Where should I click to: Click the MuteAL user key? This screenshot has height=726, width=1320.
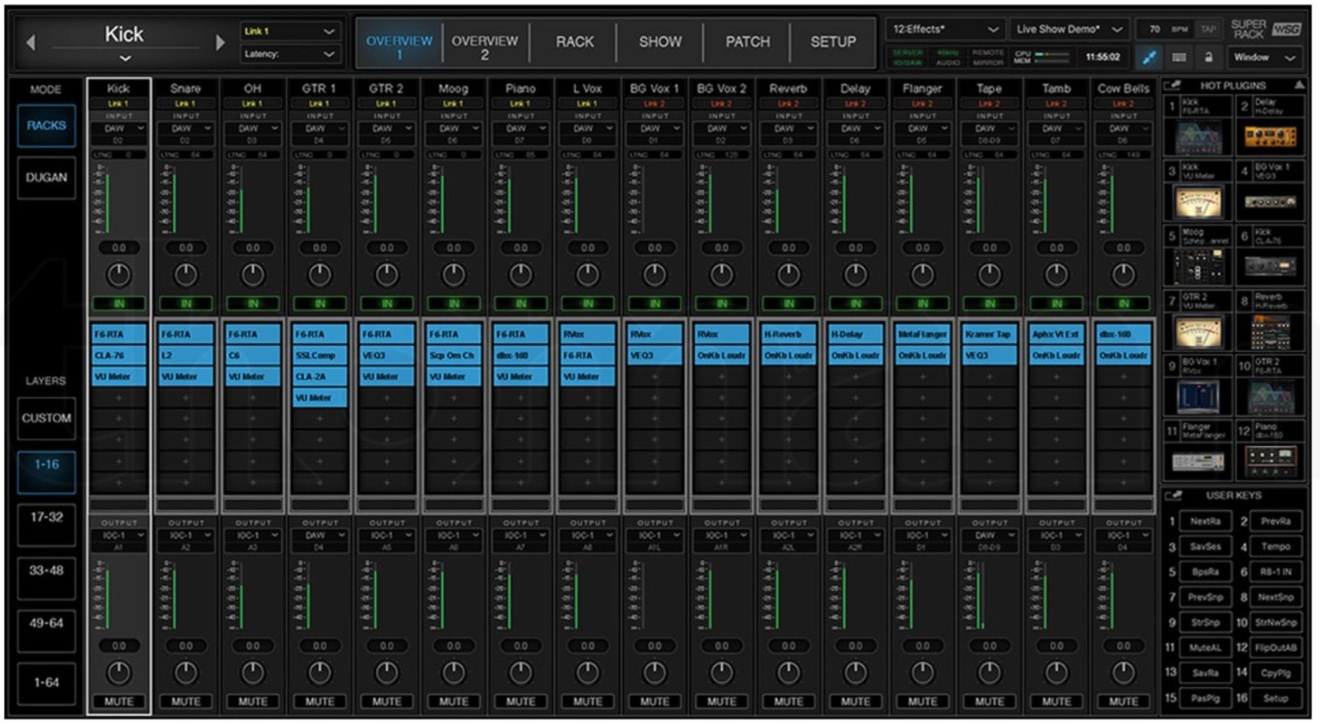1204,648
